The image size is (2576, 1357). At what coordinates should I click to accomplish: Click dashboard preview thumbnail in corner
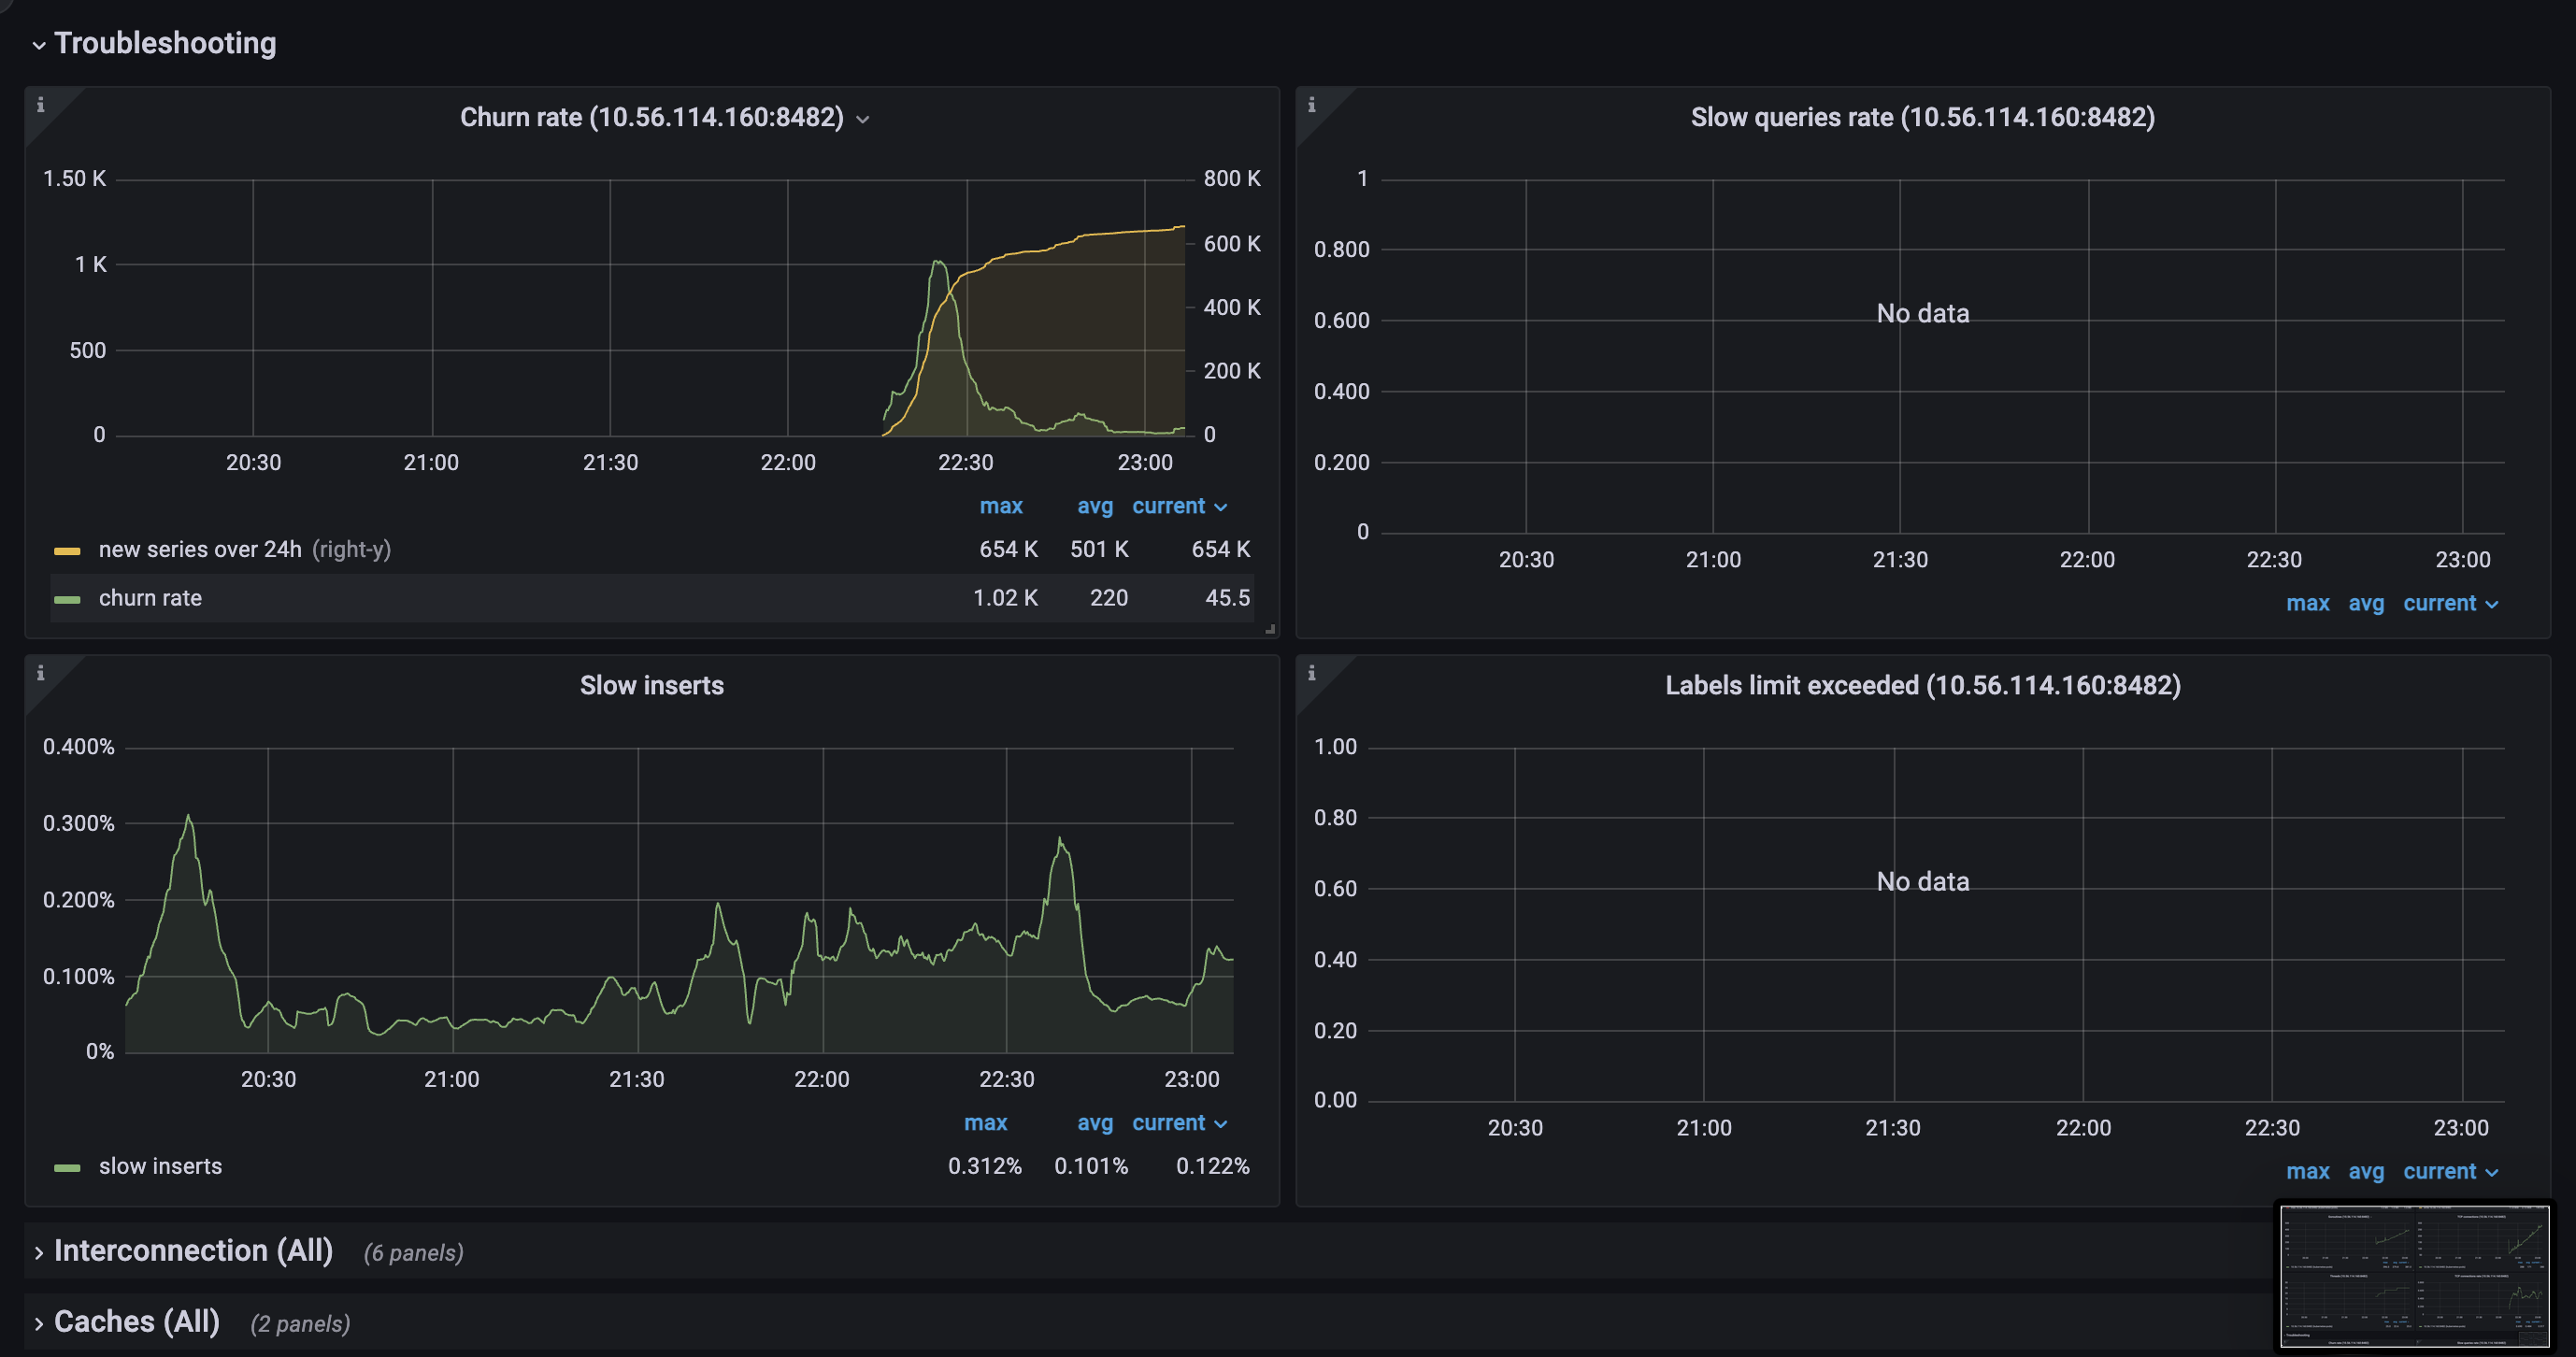point(2414,1276)
